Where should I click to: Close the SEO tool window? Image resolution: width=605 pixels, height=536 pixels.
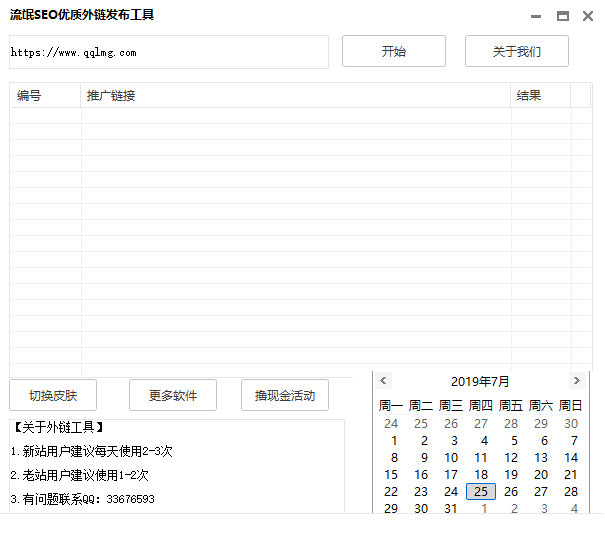coord(588,16)
